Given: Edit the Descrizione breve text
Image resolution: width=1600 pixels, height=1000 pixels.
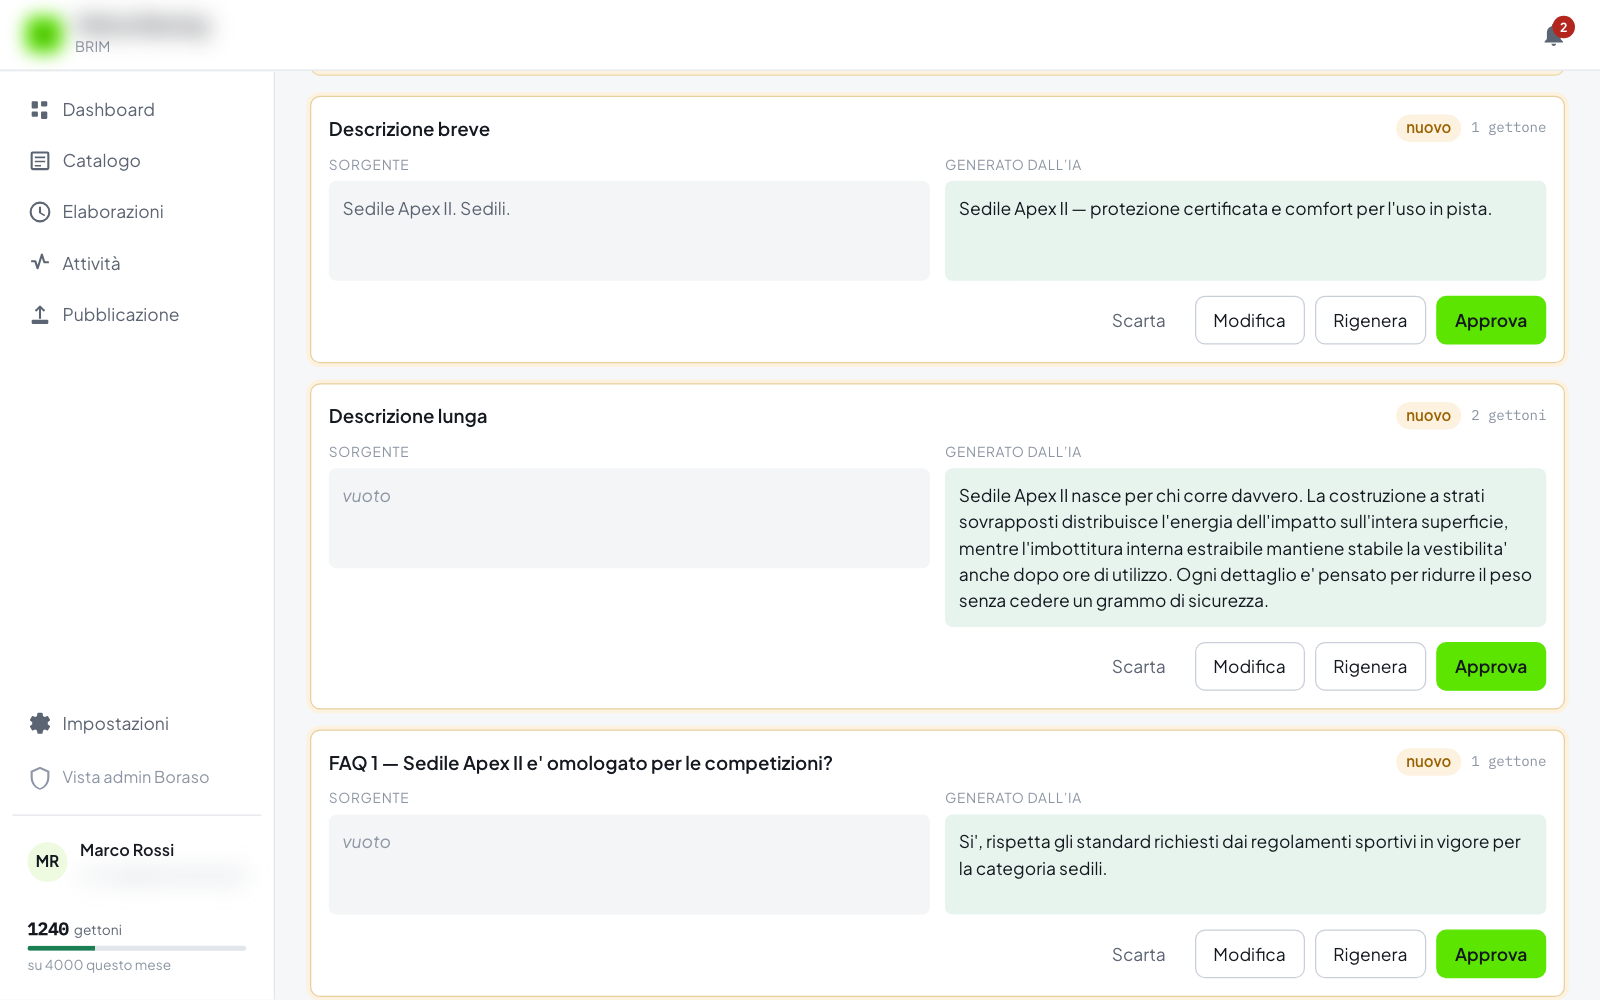Looking at the screenshot, I should (1249, 321).
